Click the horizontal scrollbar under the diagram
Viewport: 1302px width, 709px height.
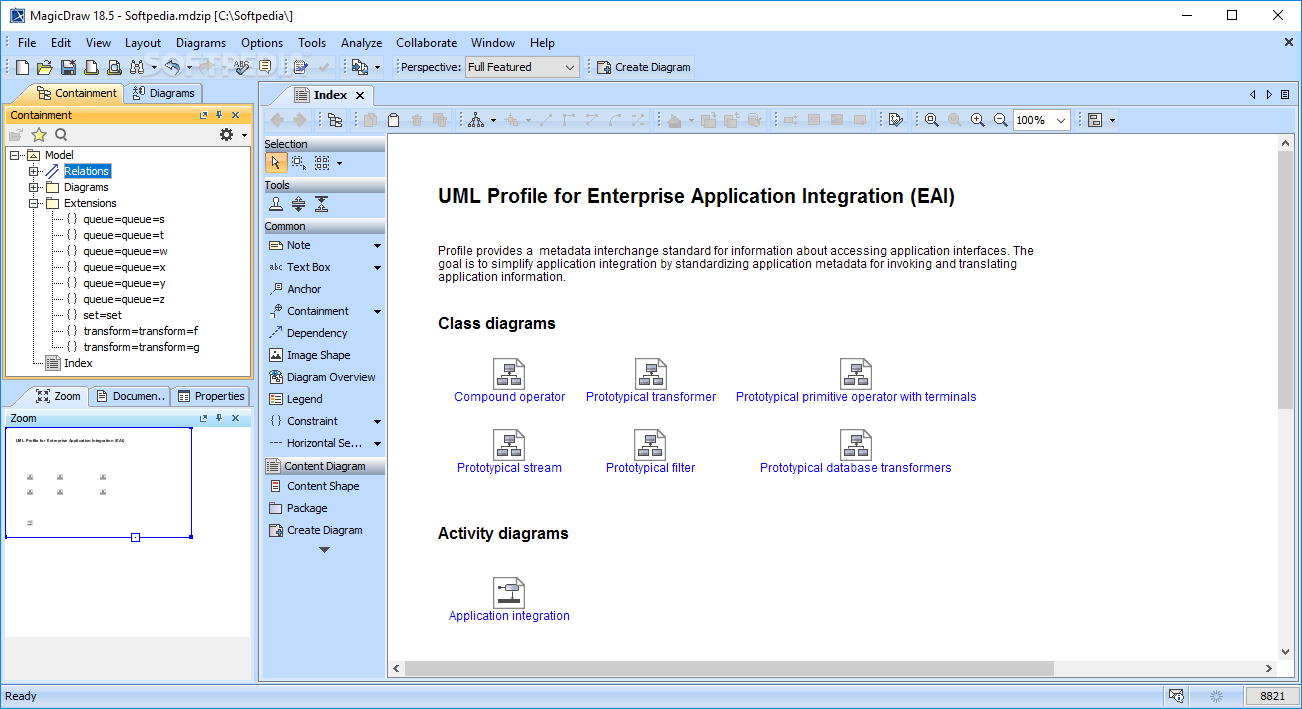tap(730, 668)
